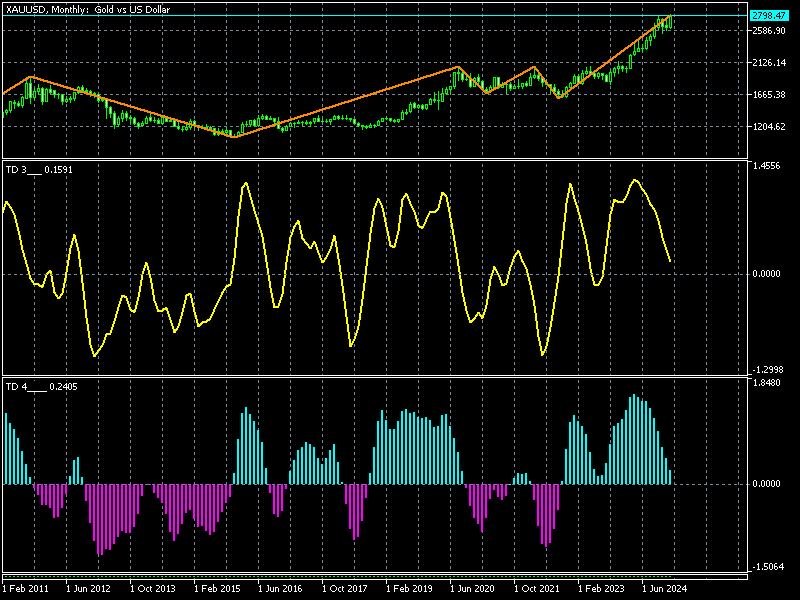Click the XAUUSD, Monthly chart title text
Viewport: 800px width, 600px height.
tap(88, 9)
